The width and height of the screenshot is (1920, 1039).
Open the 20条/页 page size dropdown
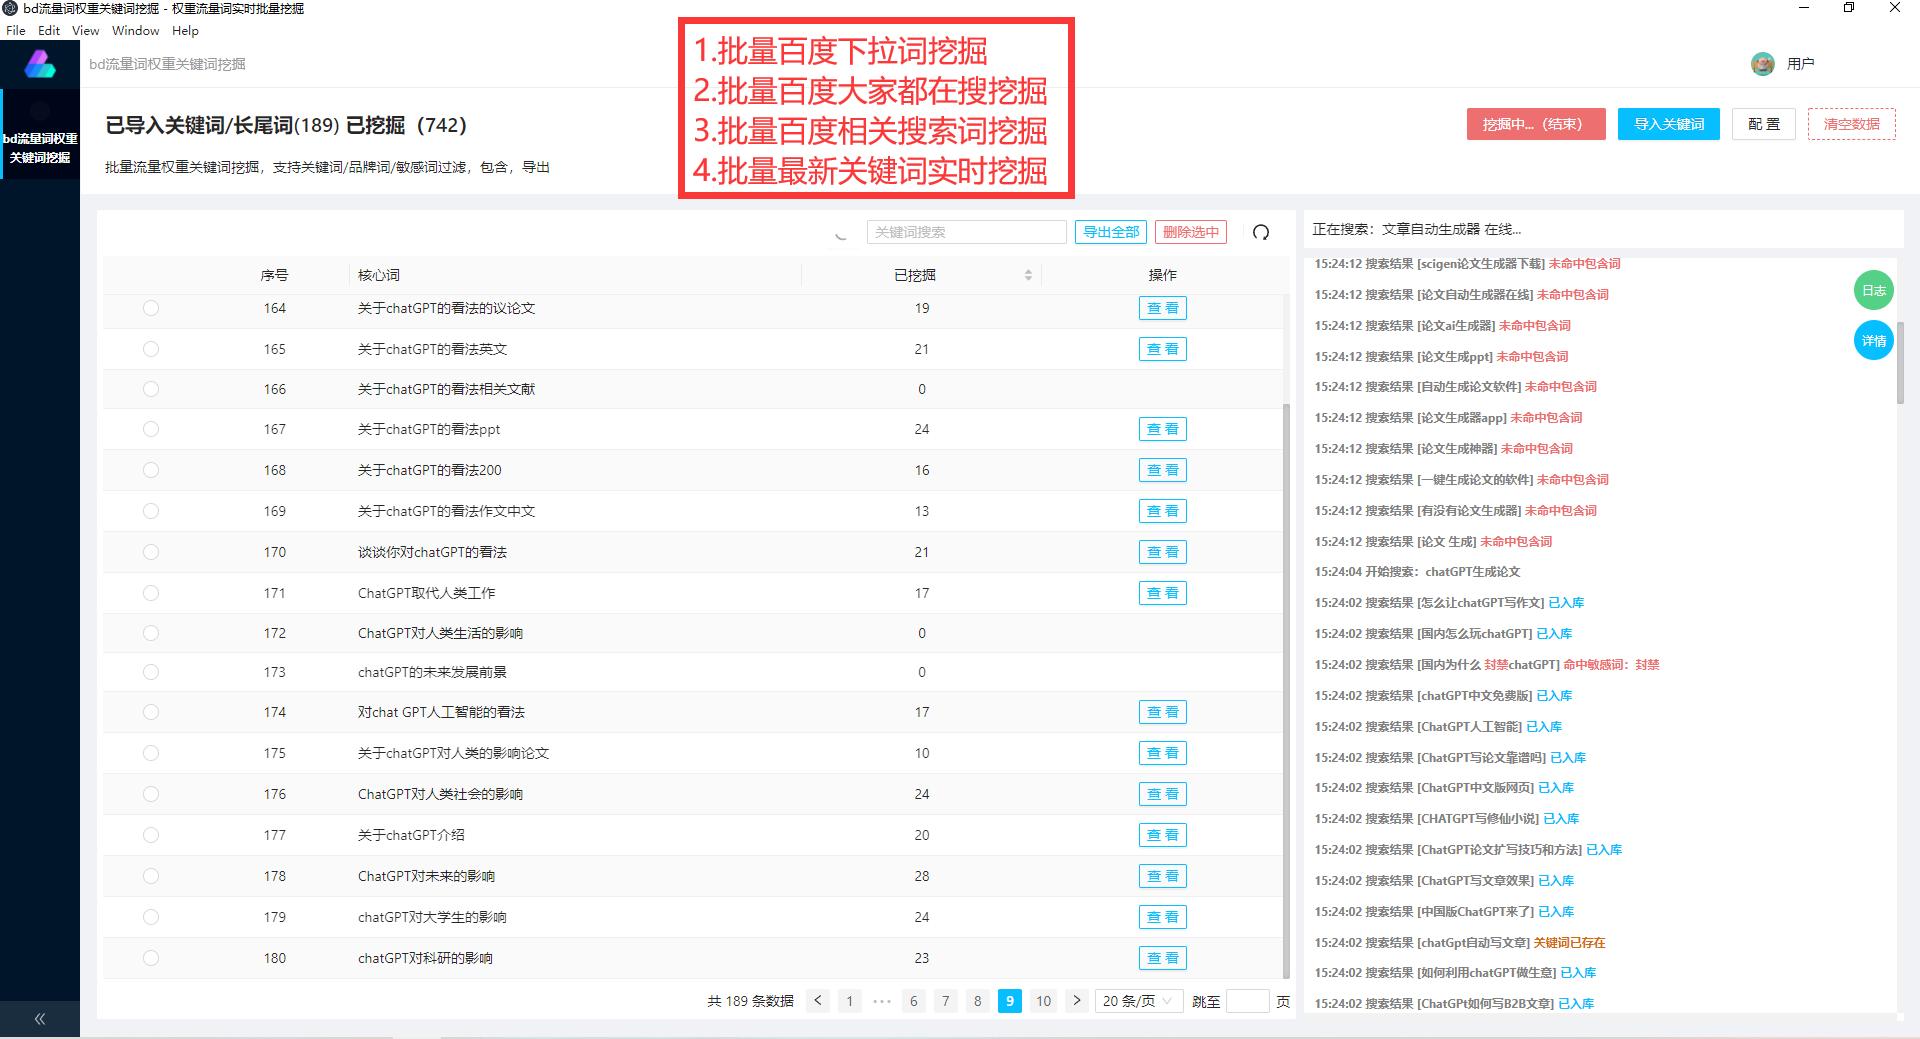[1138, 1000]
